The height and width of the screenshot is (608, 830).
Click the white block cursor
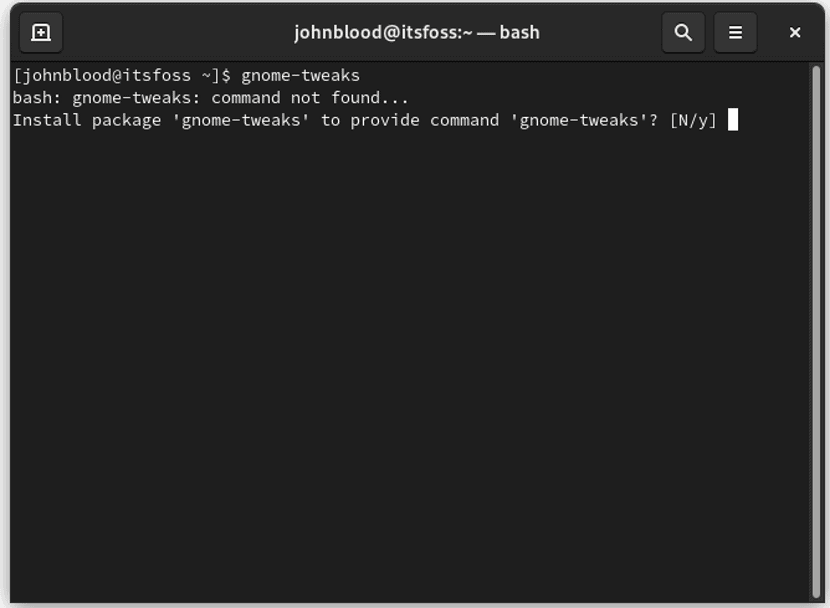[x=733, y=120]
